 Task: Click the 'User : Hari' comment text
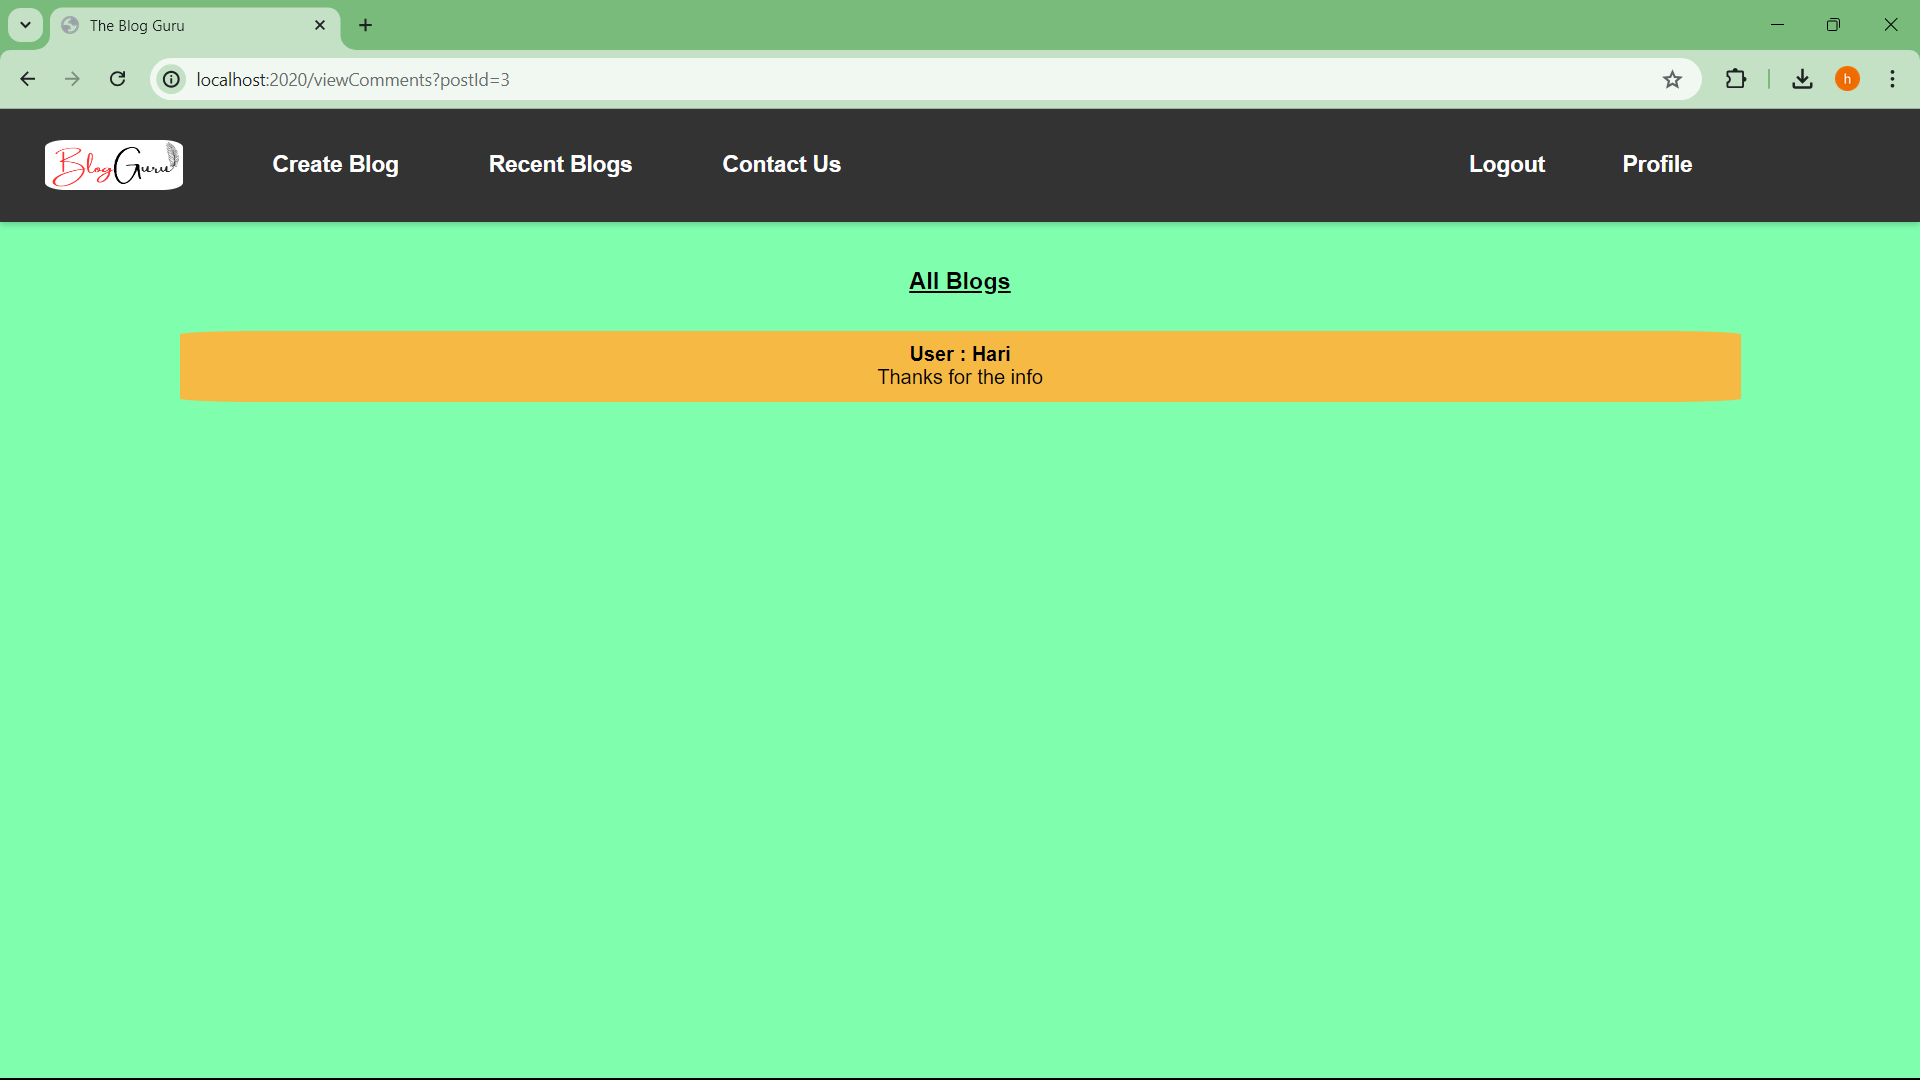pyautogui.click(x=960, y=354)
